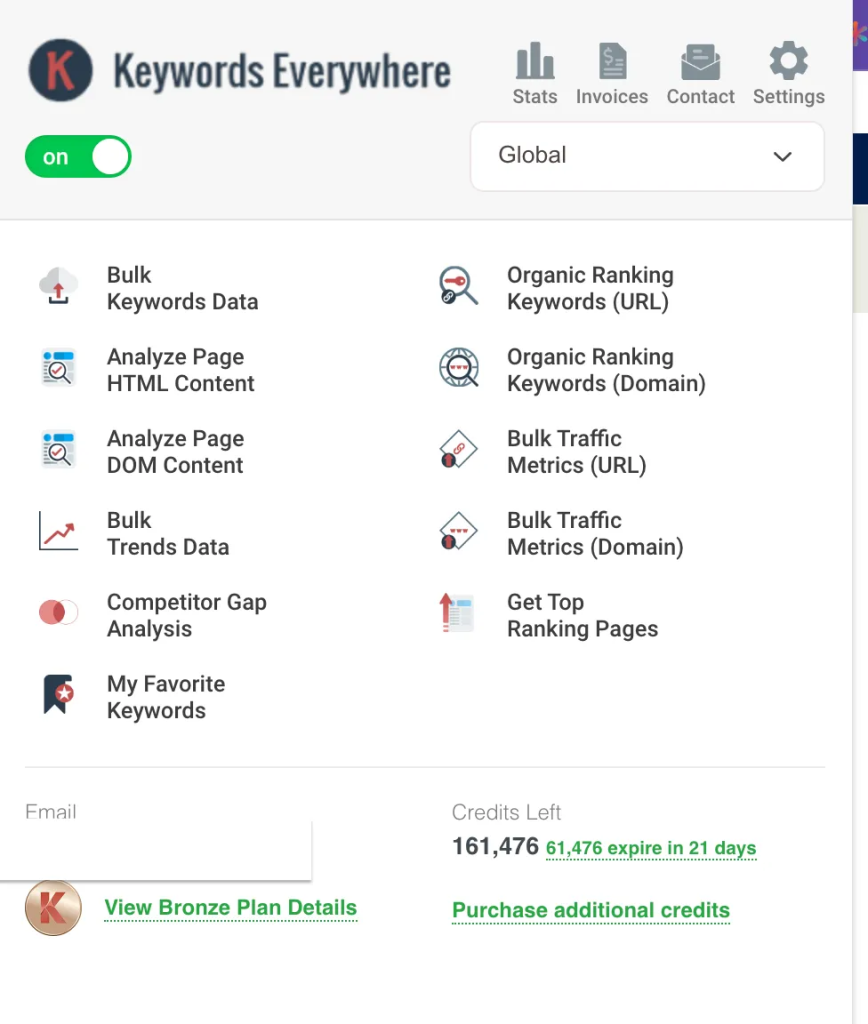
Task: Open the Settings gear icon
Action: [x=788, y=62]
